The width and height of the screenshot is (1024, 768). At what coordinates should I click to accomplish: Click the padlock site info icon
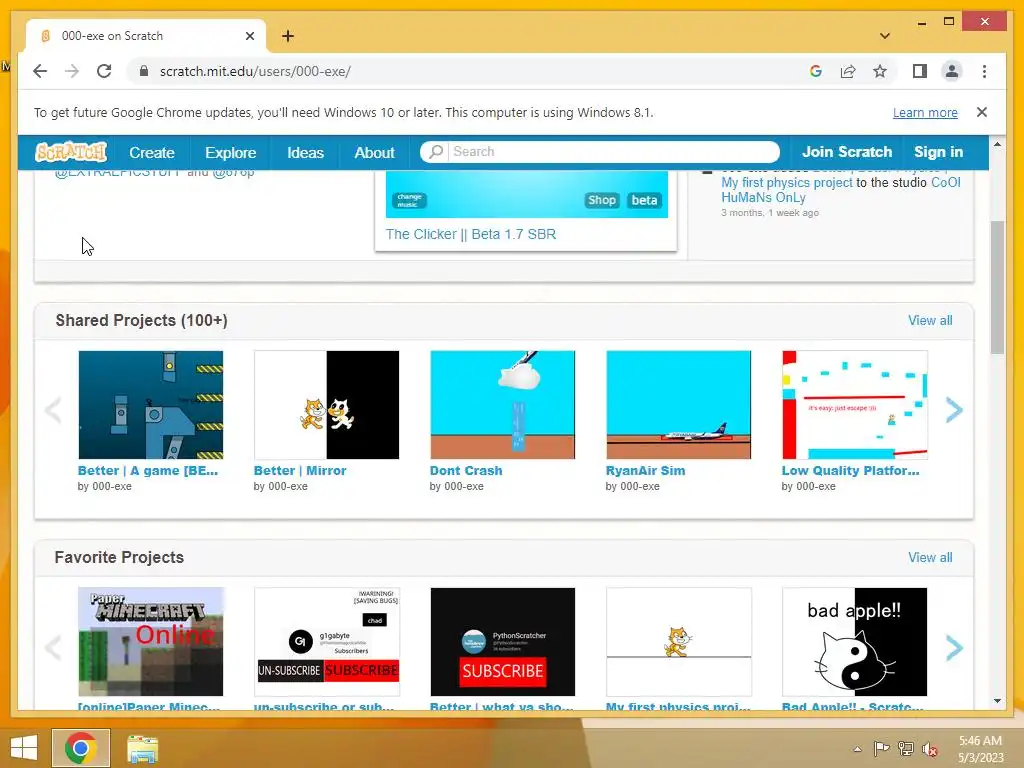[144, 71]
